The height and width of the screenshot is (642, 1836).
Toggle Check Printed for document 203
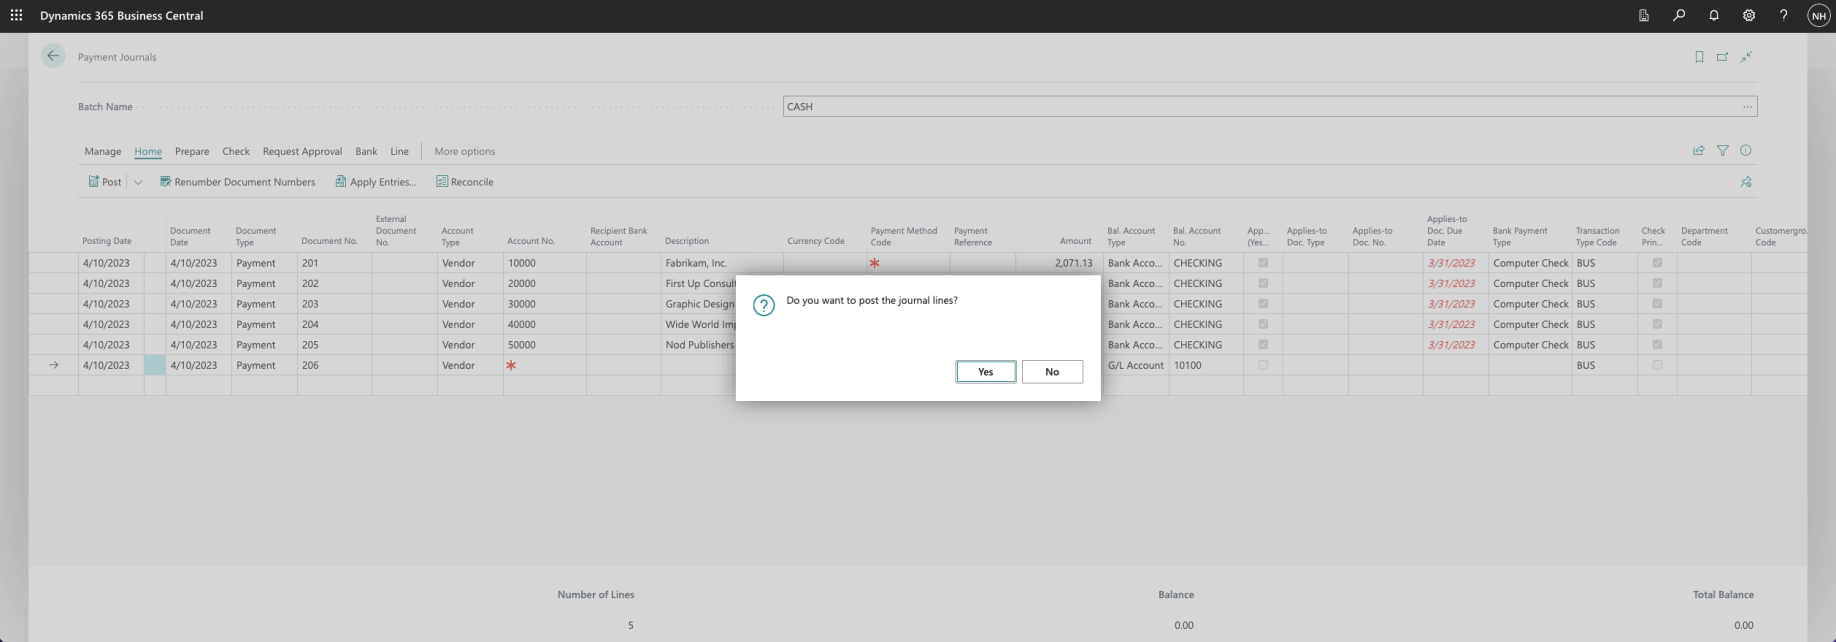1657,304
